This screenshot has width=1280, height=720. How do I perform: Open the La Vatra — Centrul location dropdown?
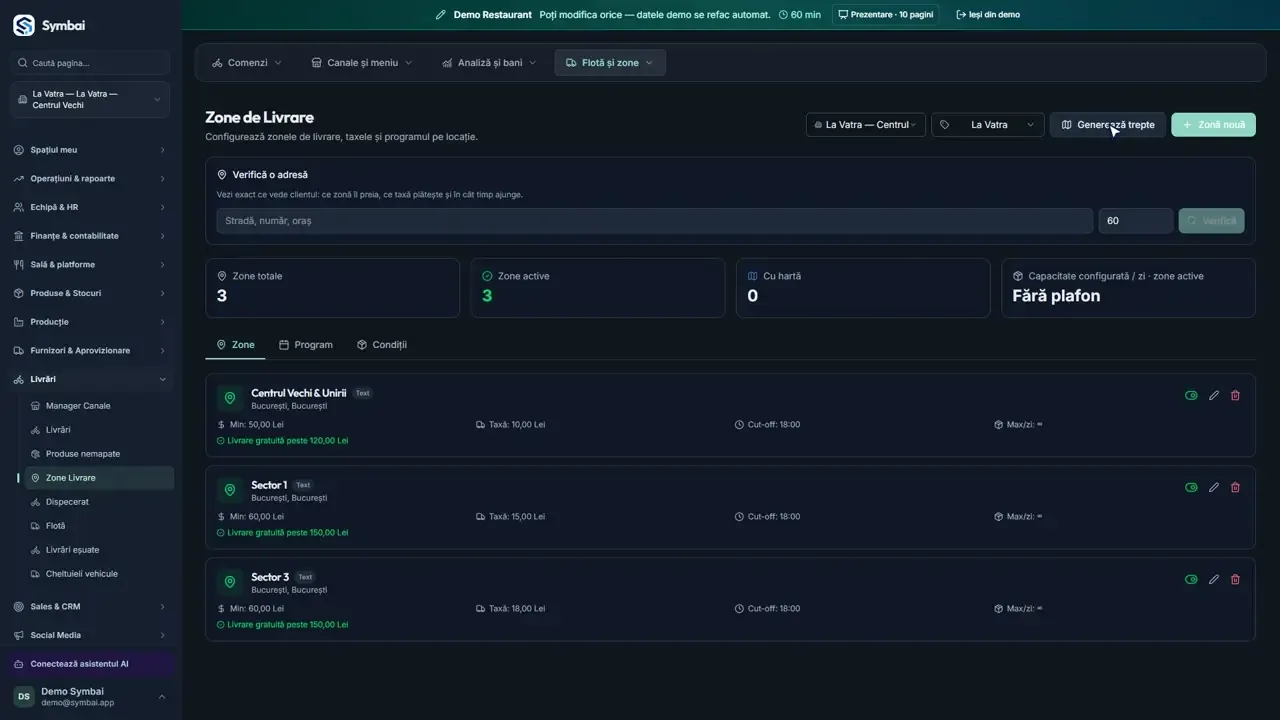pos(866,125)
